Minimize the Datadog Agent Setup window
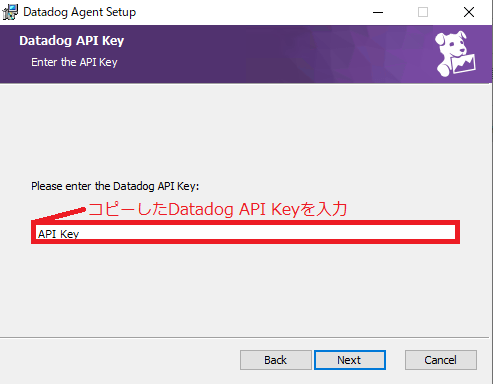This screenshot has height=384, width=493. 378,12
